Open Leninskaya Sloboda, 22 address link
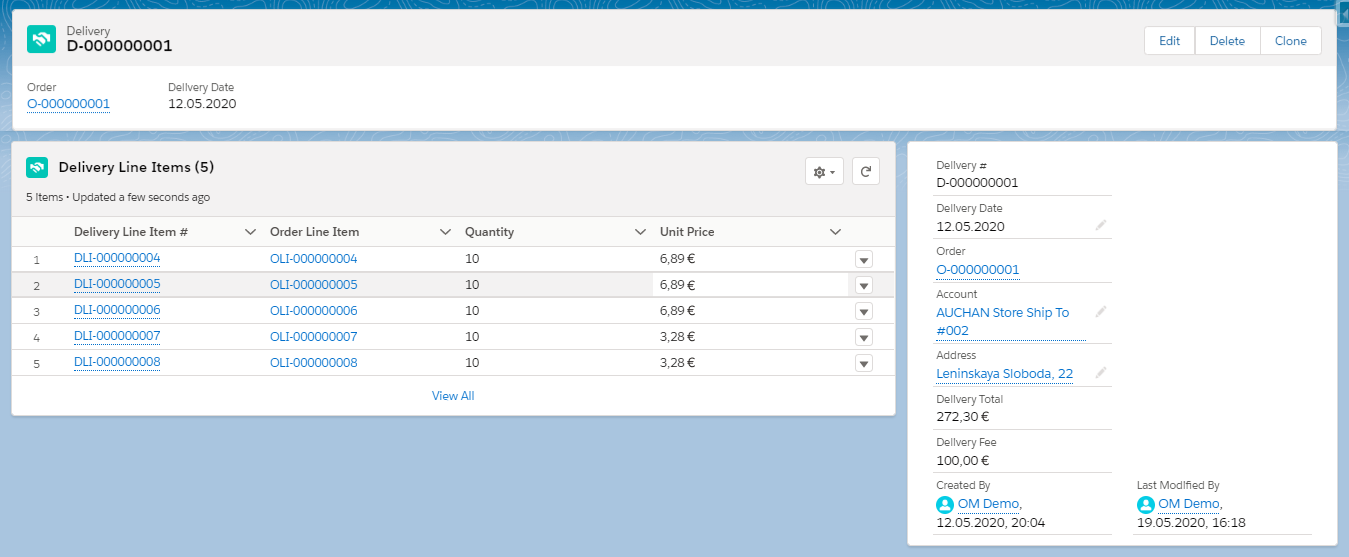 pos(1004,374)
